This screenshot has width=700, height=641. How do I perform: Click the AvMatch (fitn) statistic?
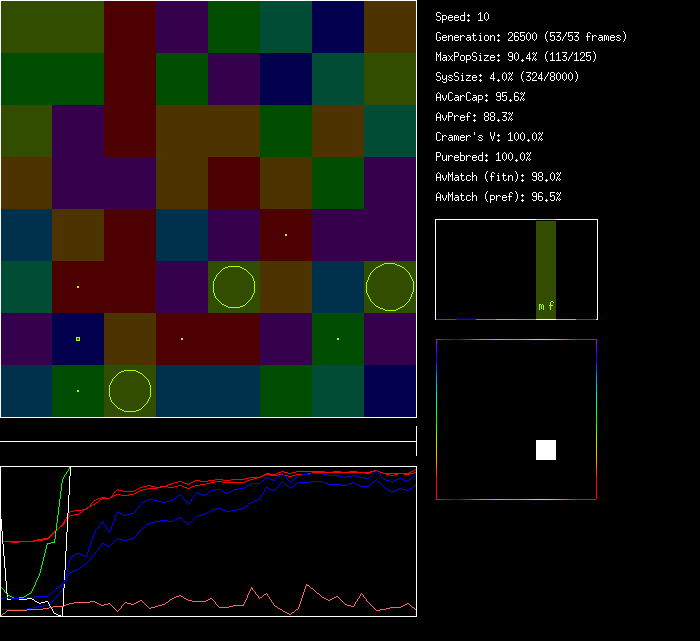point(498,177)
